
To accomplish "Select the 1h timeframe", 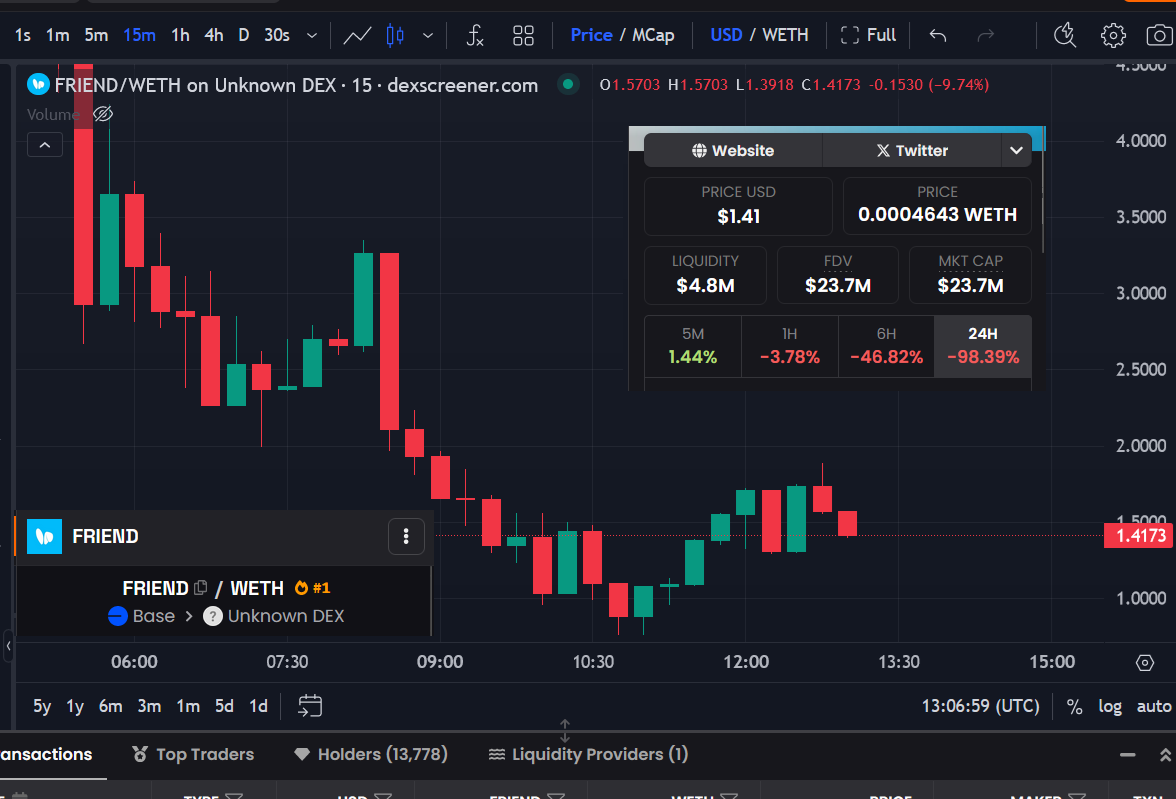I will click(x=180, y=35).
